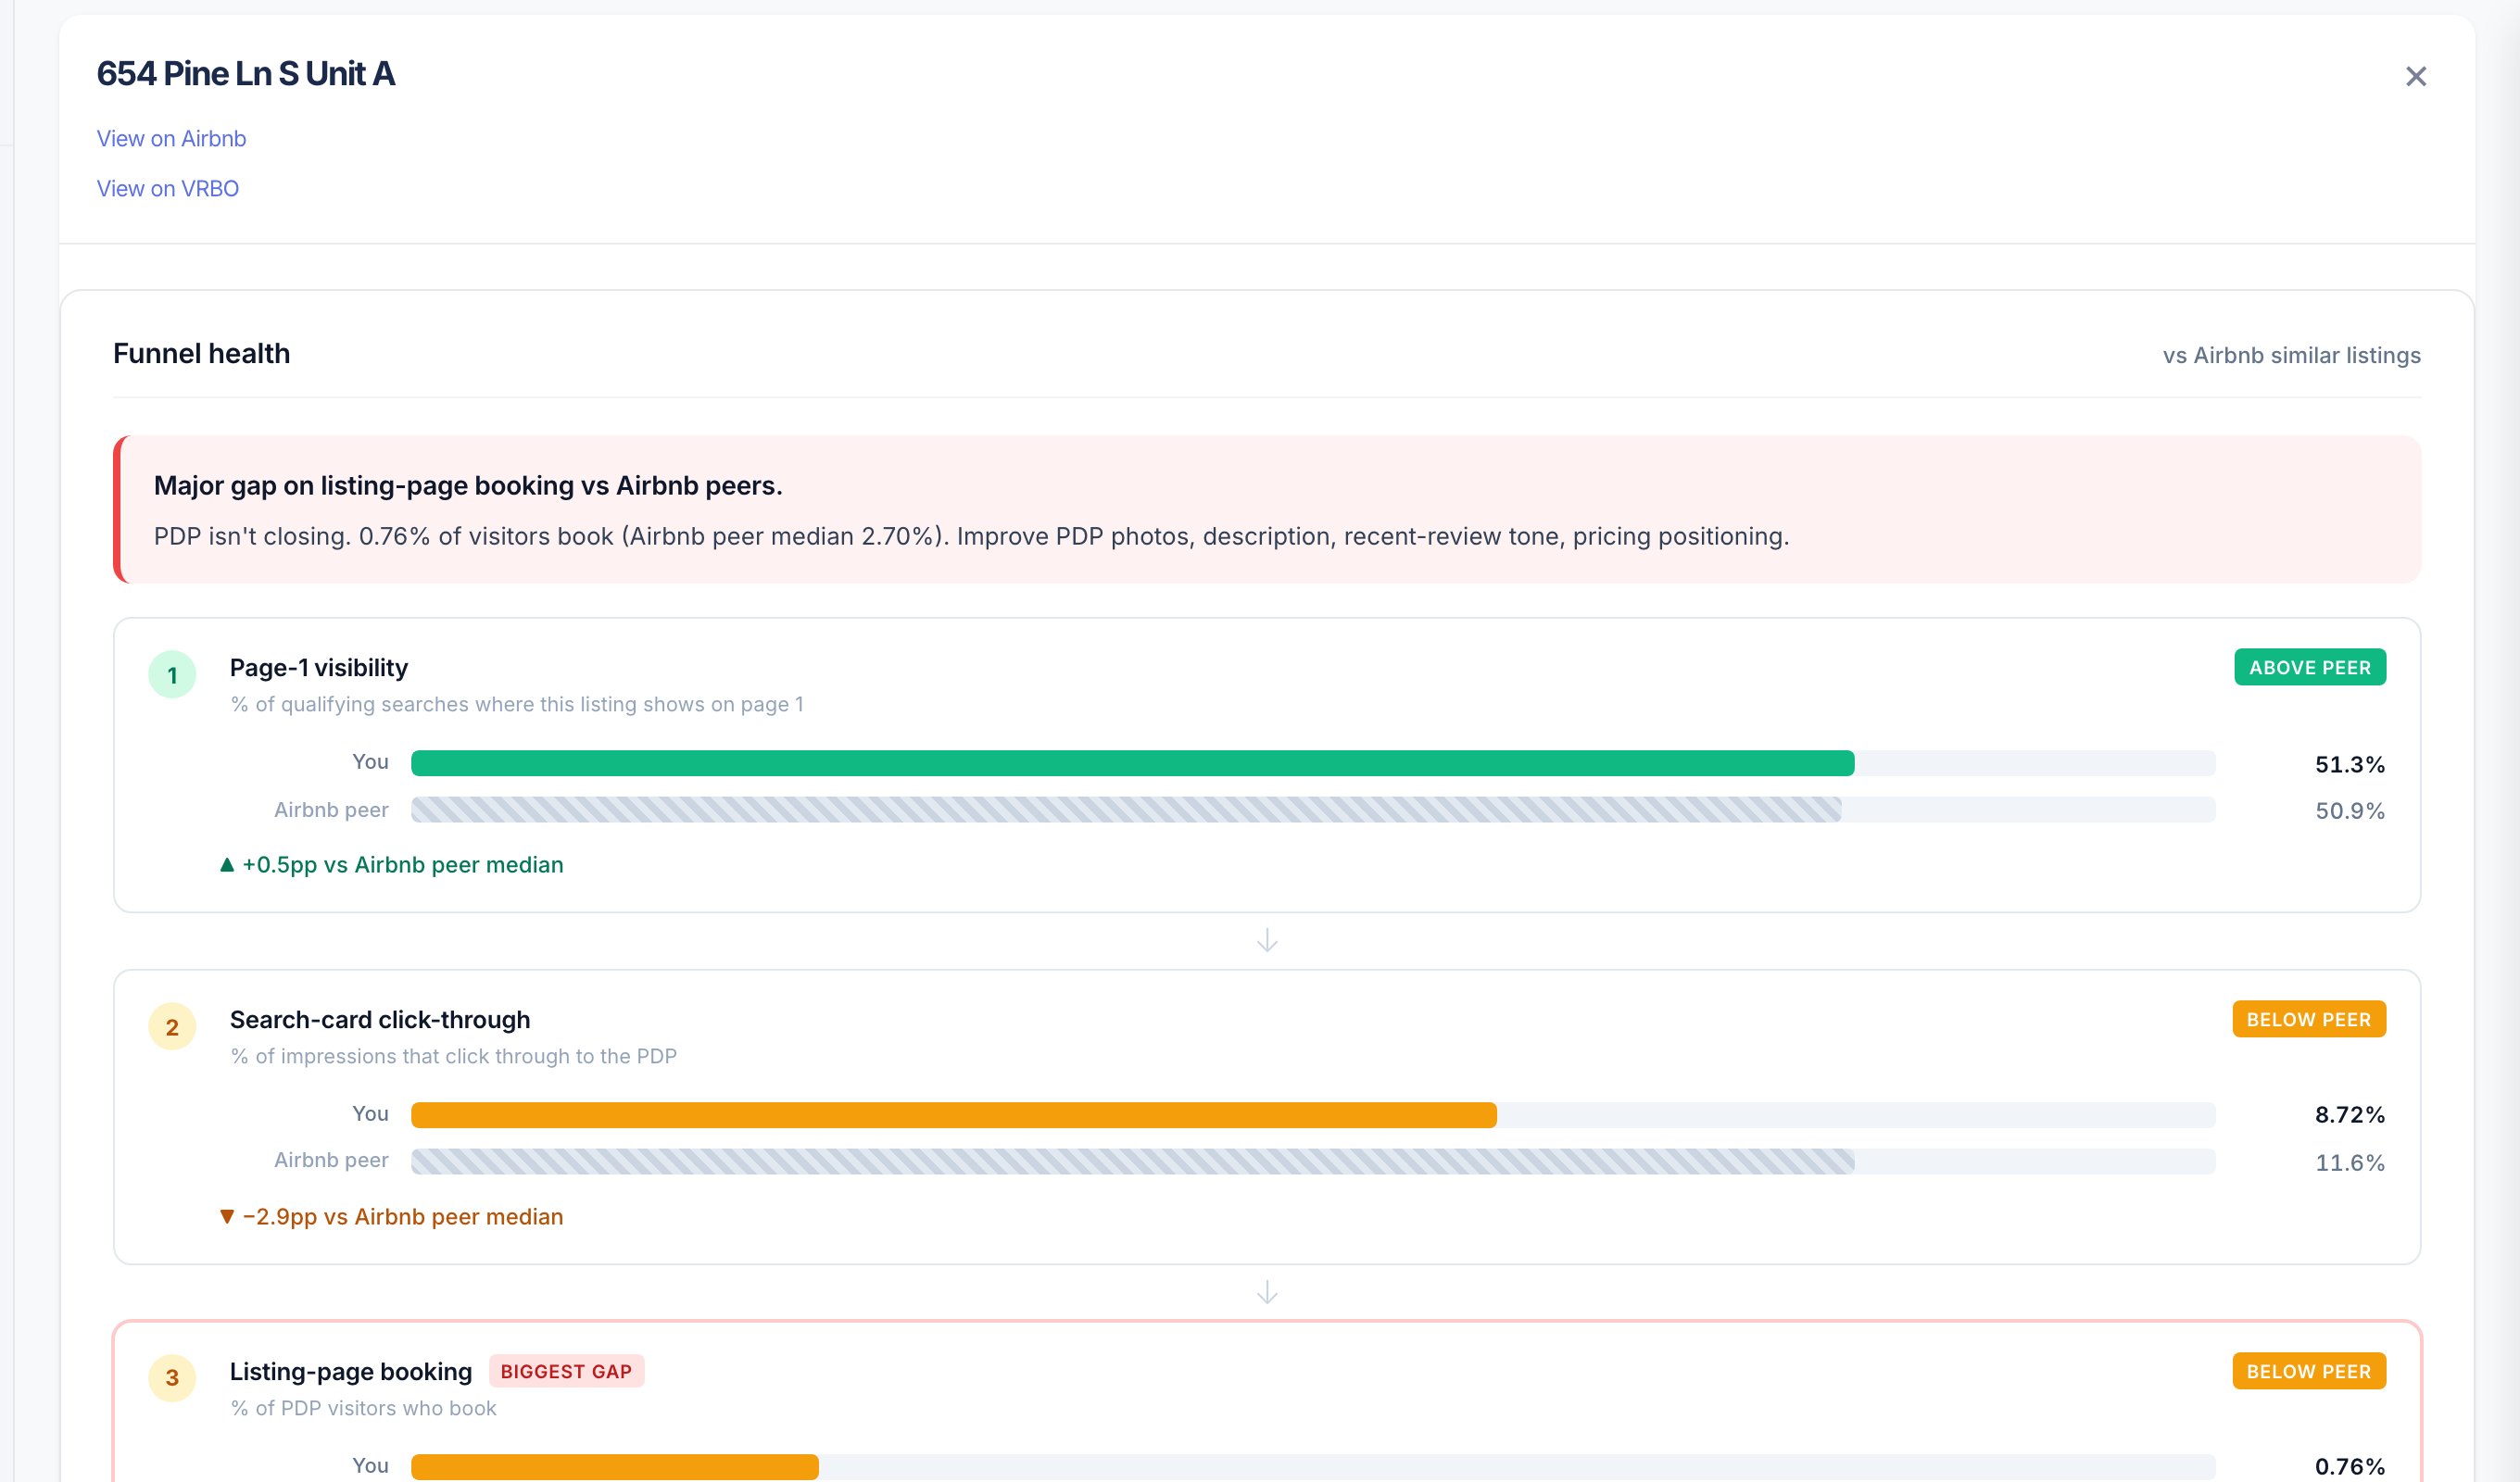Click the BELOW PEER badge on Listing-page booking
Image resolution: width=2520 pixels, height=1482 pixels.
coord(2309,1371)
